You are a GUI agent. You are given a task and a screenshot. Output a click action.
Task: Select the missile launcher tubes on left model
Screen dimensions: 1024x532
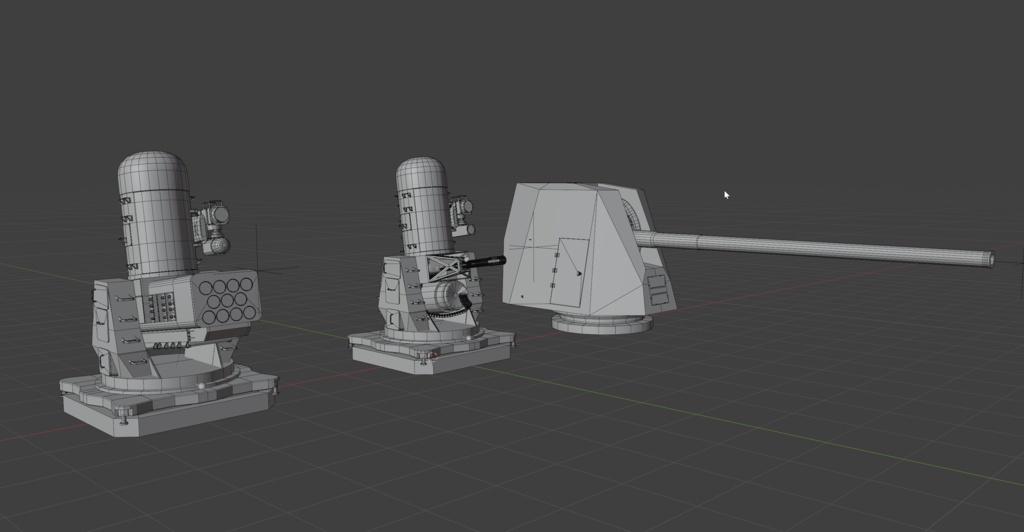[227, 300]
